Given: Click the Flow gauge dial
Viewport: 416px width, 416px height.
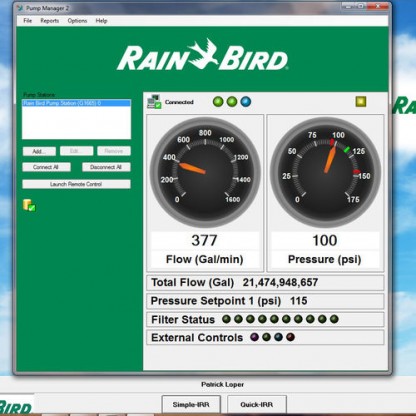Looking at the screenshot, I should (205, 172).
